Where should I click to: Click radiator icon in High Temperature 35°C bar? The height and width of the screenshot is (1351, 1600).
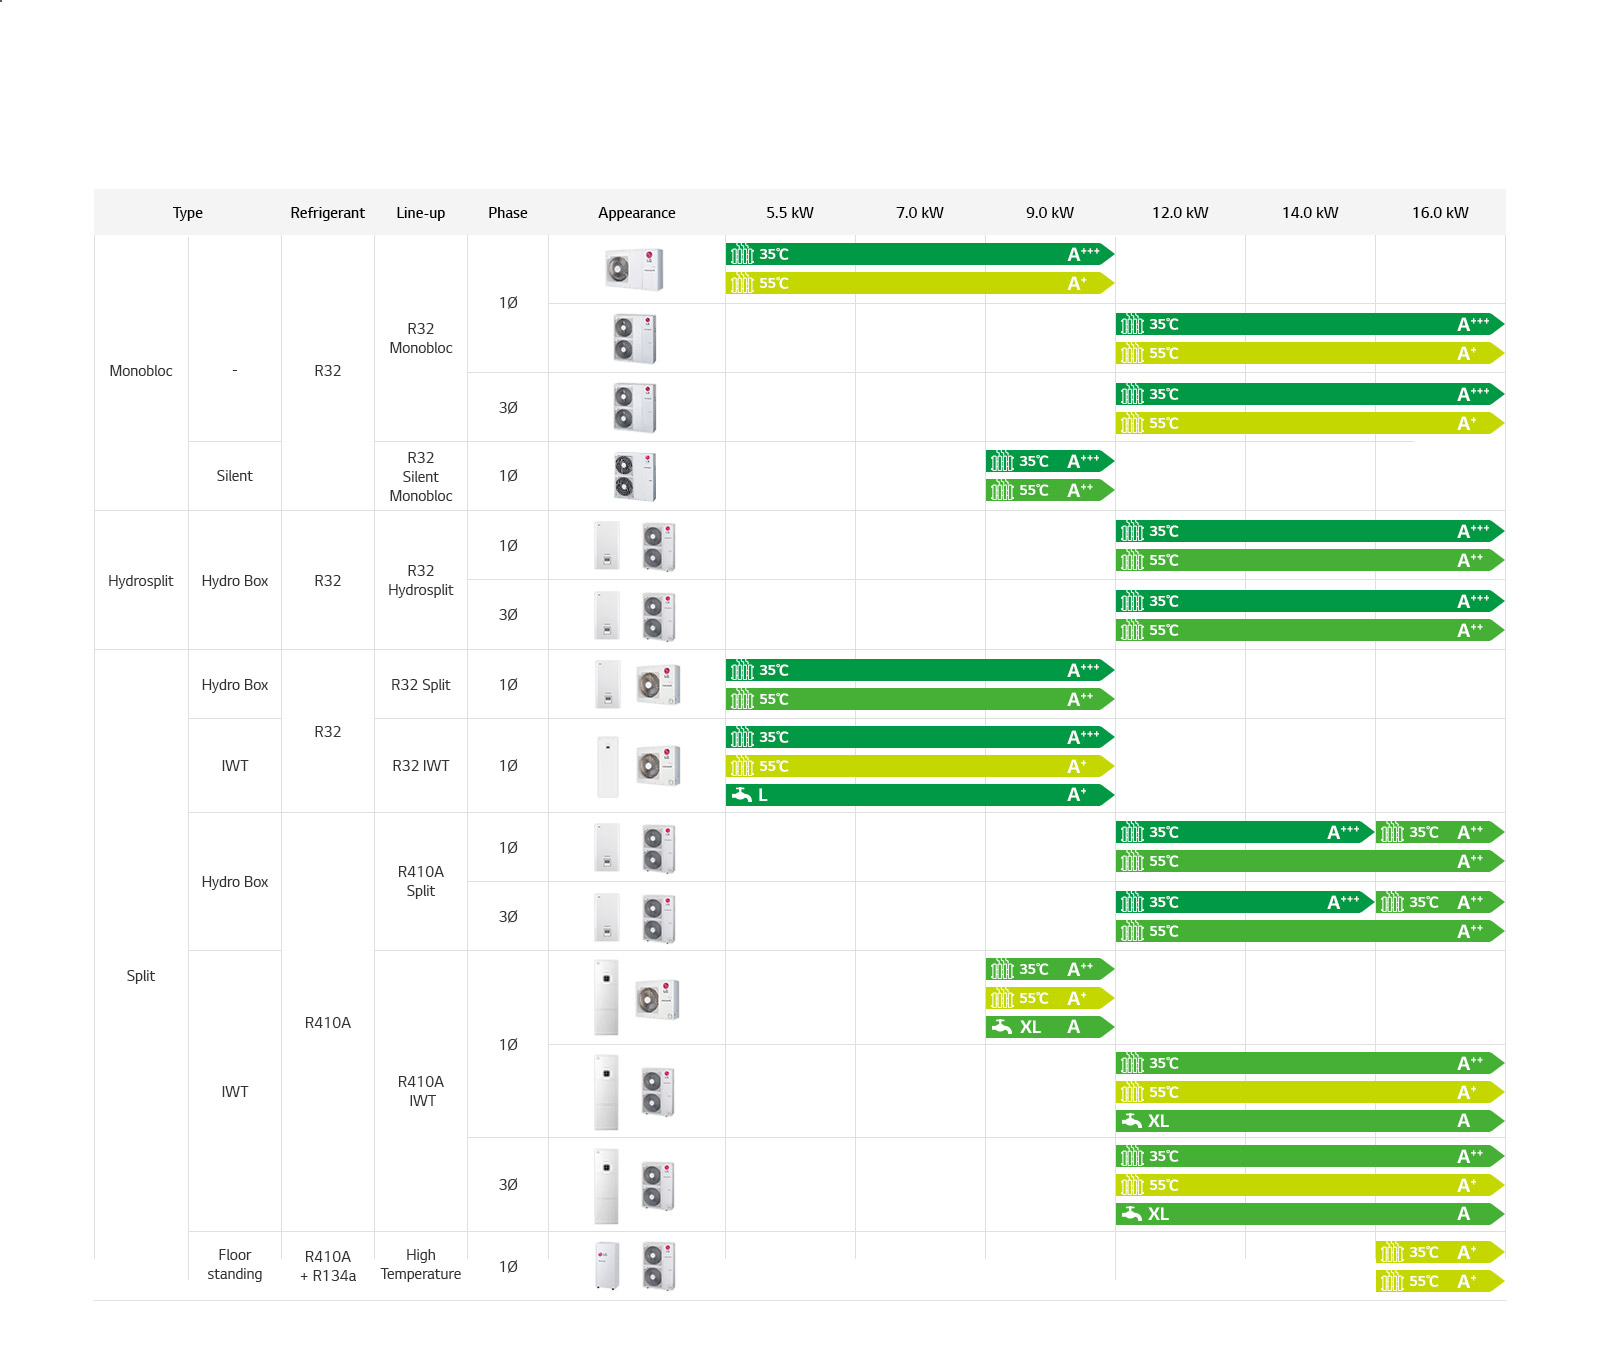1391,1252
